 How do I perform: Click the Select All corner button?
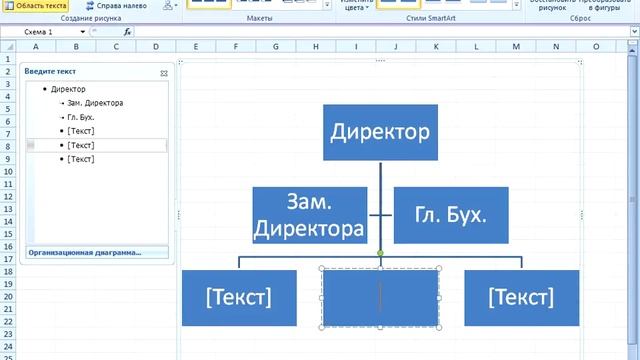pyautogui.click(x=8, y=47)
